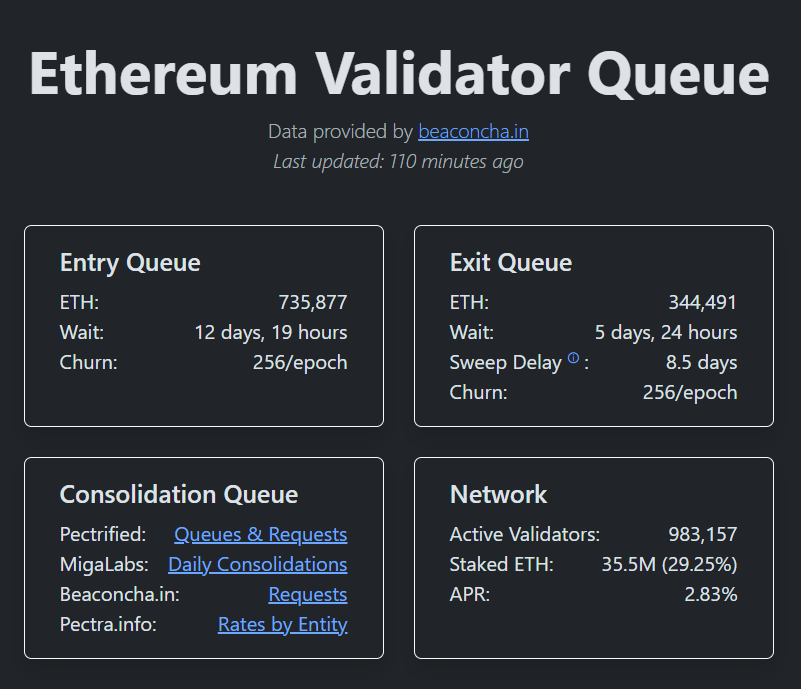Open Requests from Beaconcha.in
Image resolution: width=801 pixels, height=689 pixels.
pyautogui.click(x=307, y=594)
